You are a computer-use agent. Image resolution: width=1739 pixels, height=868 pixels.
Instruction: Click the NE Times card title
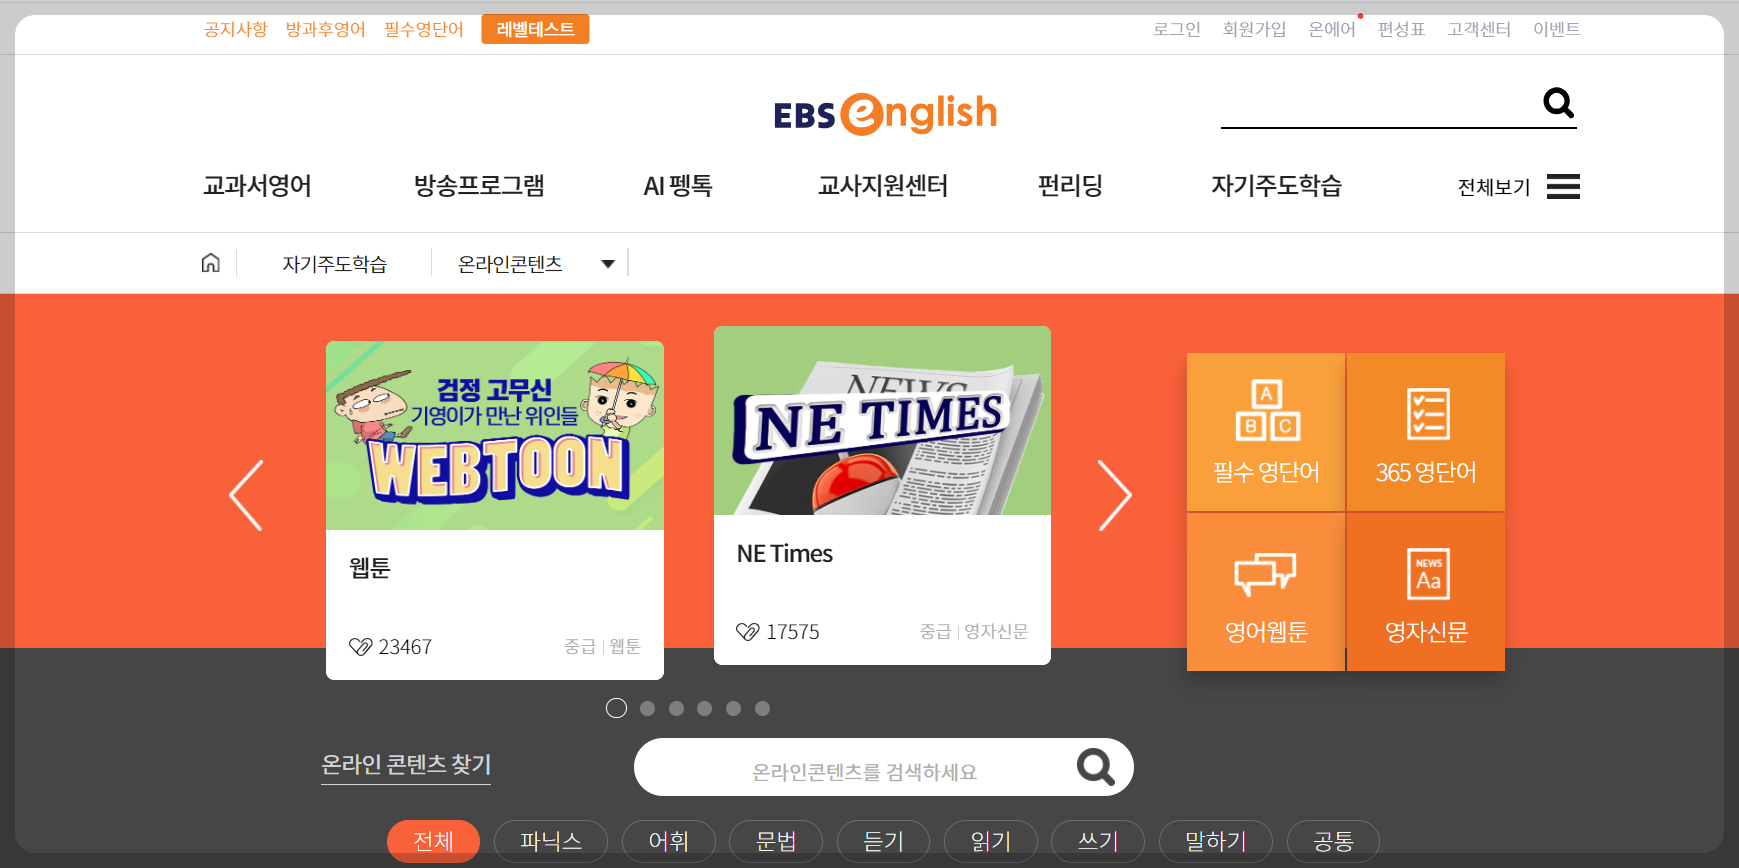point(785,554)
